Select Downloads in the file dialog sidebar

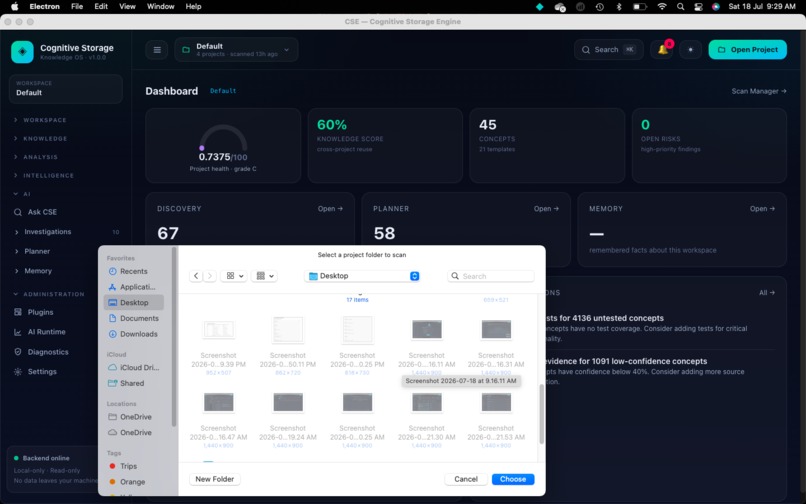[134, 334]
